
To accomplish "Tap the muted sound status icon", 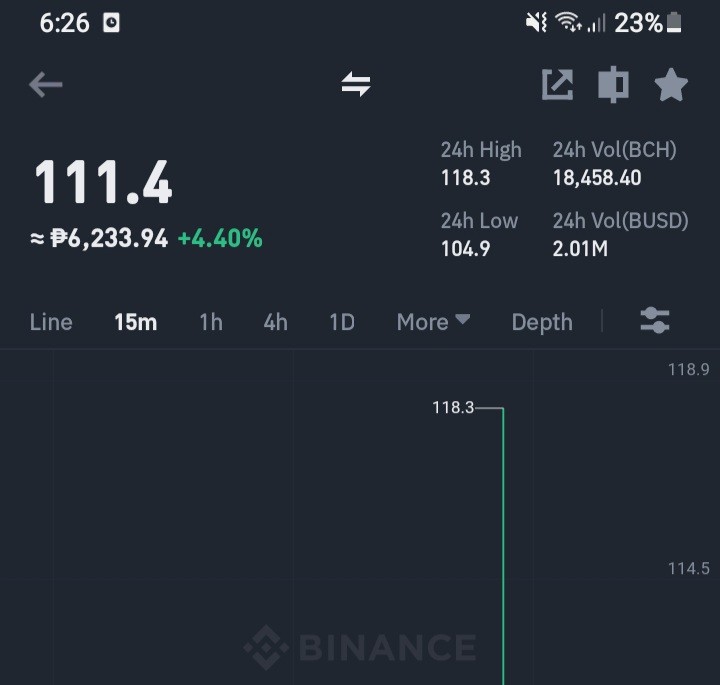I will pos(536,22).
